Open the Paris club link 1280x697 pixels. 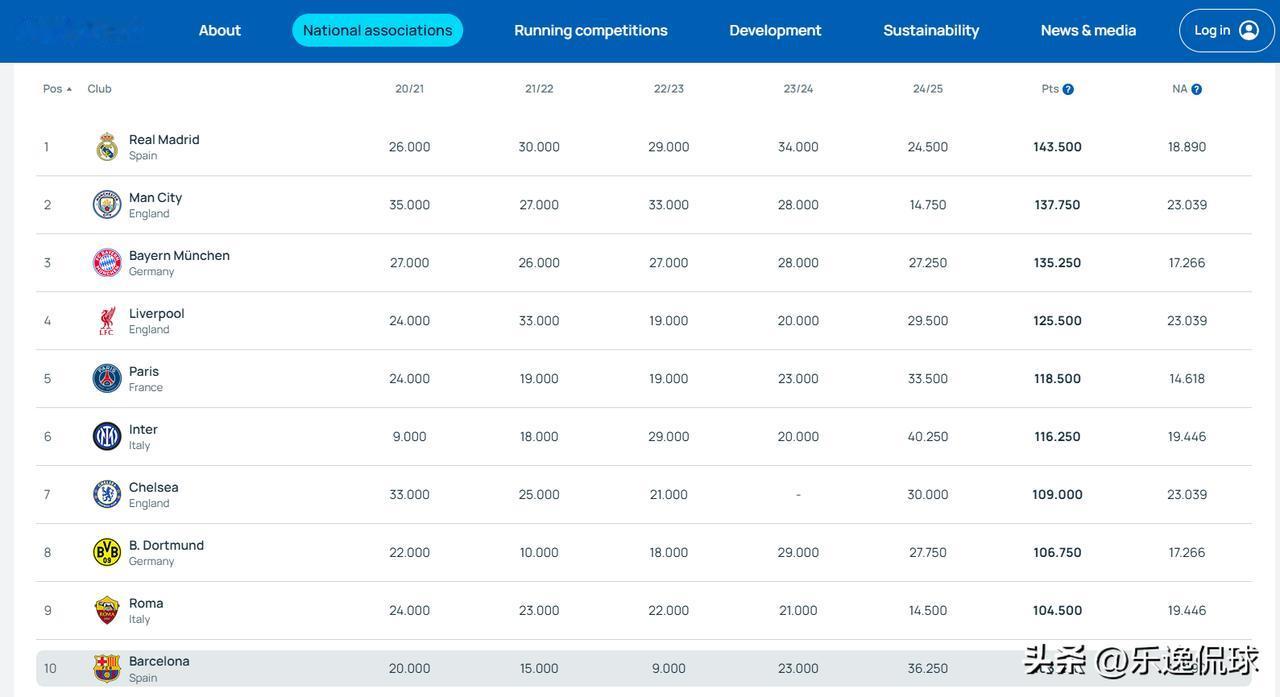click(144, 371)
